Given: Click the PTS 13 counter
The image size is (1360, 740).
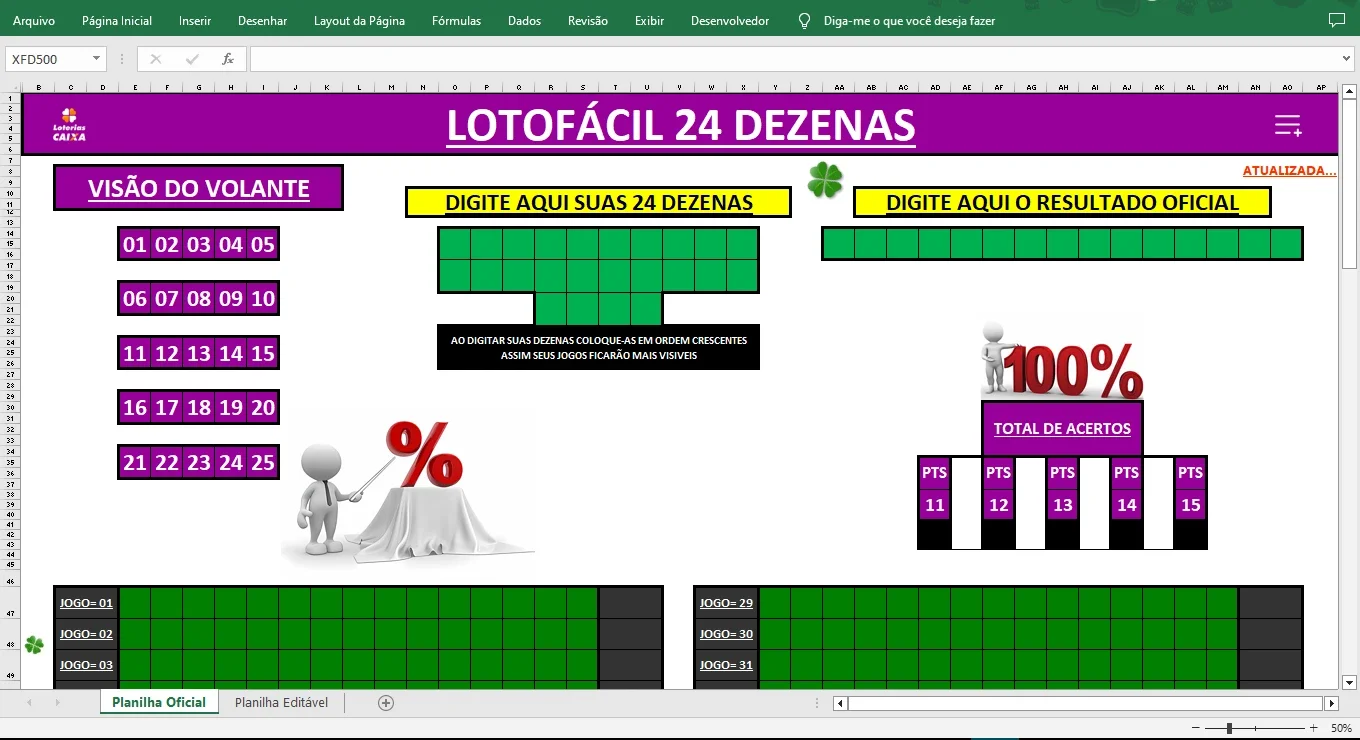Looking at the screenshot, I should point(1062,489).
